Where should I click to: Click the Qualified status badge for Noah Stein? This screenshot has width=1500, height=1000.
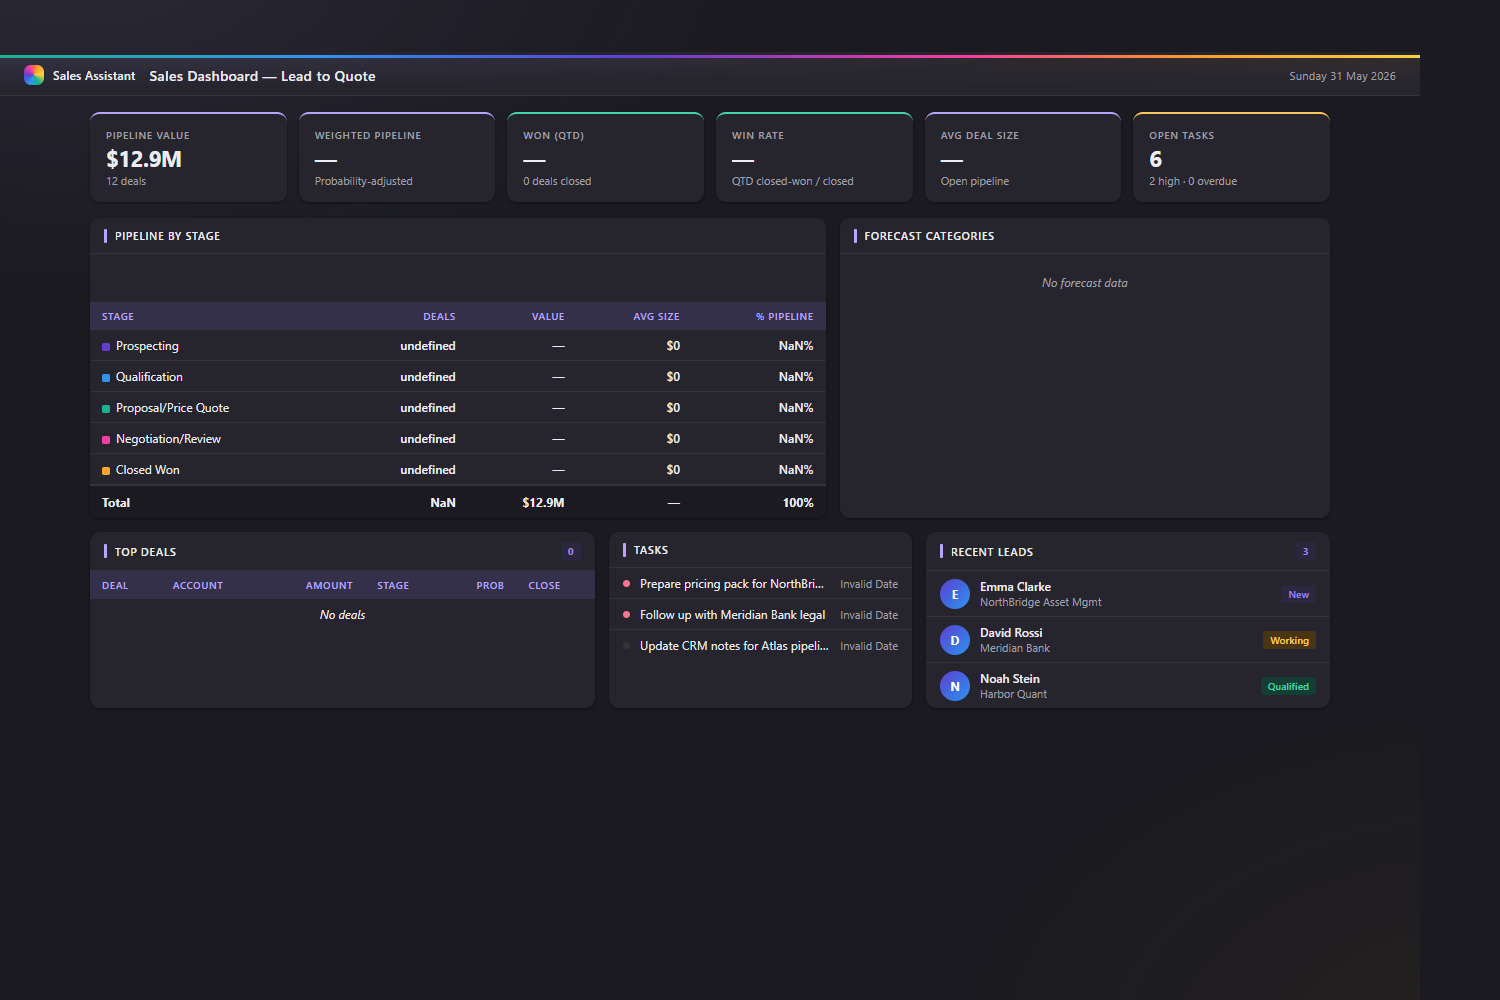pyautogui.click(x=1288, y=686)
